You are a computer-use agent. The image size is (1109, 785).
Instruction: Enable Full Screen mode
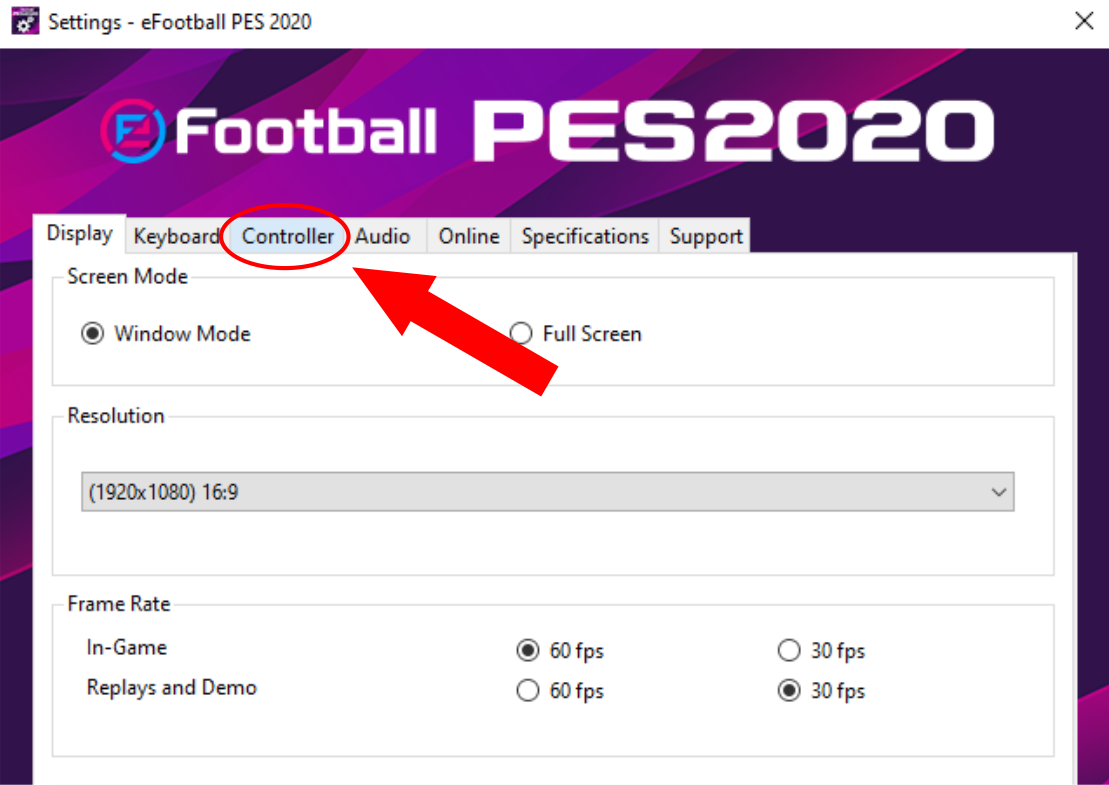tap(520, 333)
